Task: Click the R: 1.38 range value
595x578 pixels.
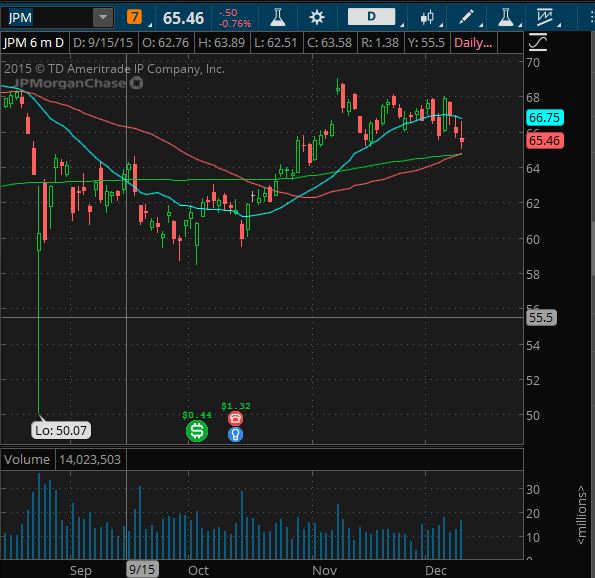Action: click(x=380, y=43)
